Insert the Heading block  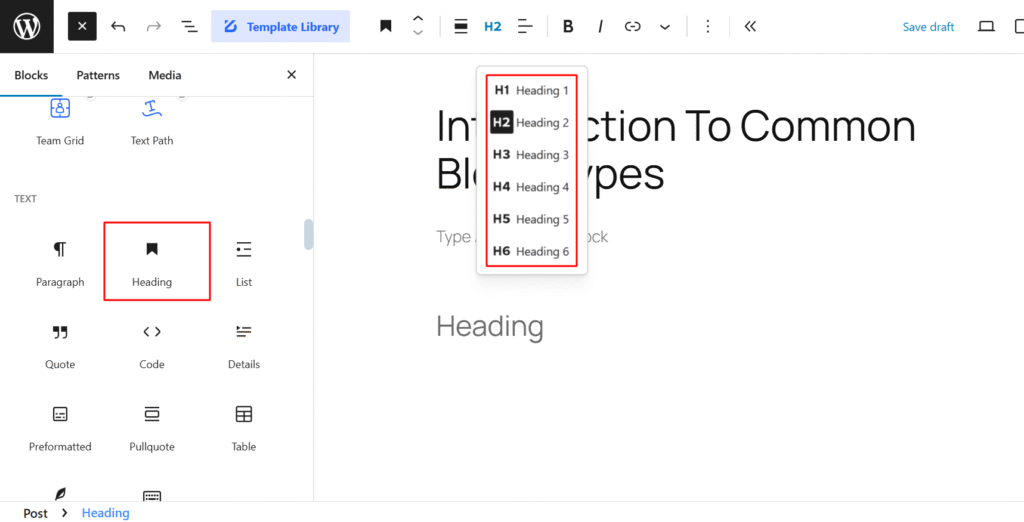pyautogui.click(x=152, y=262)
